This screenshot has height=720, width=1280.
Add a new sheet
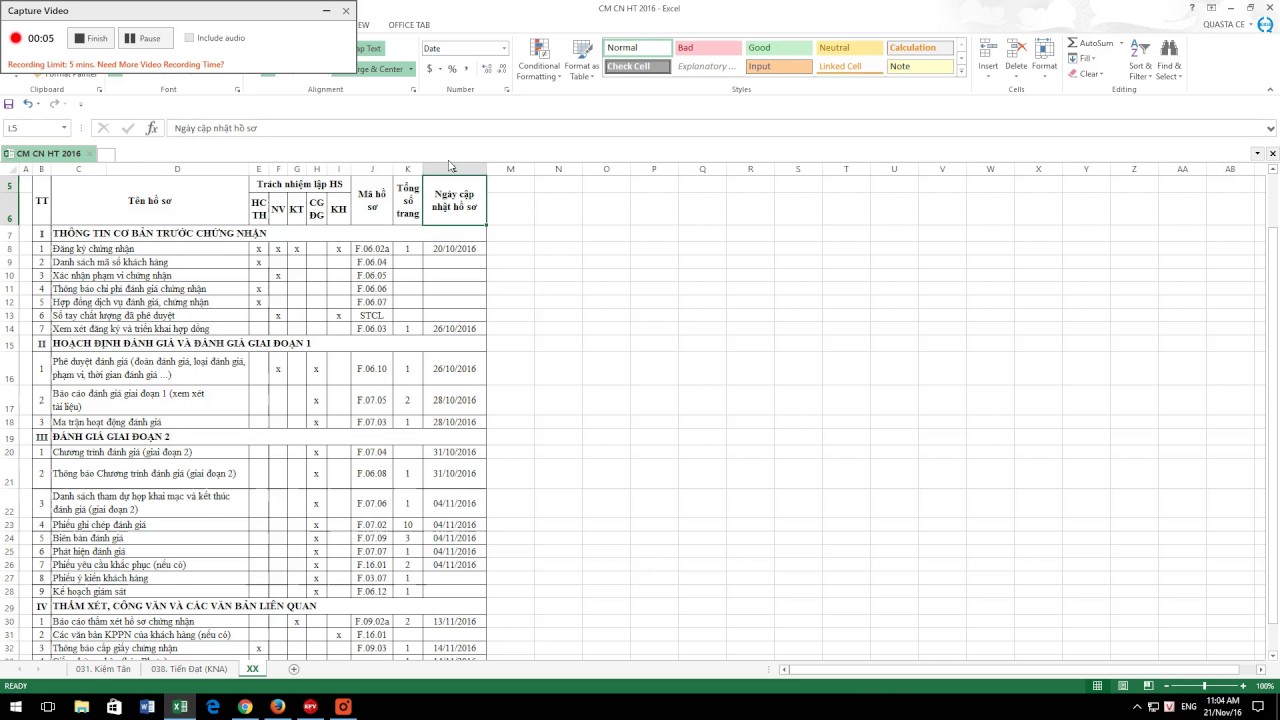point(294,669)
